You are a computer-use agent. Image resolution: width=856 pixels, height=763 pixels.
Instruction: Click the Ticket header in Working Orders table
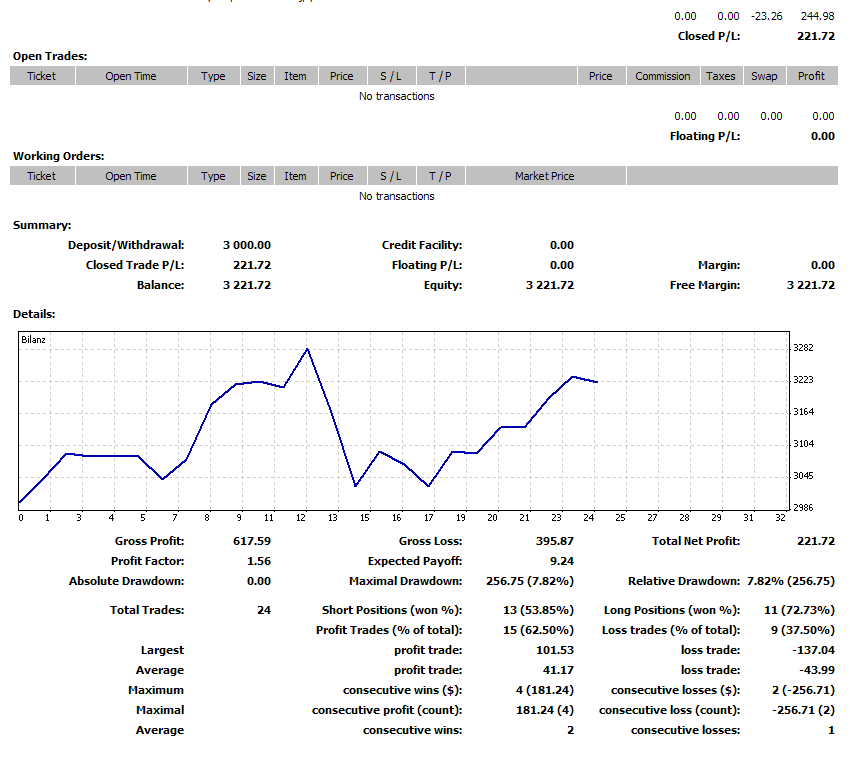pyautogui.click(x=42, y=176)
